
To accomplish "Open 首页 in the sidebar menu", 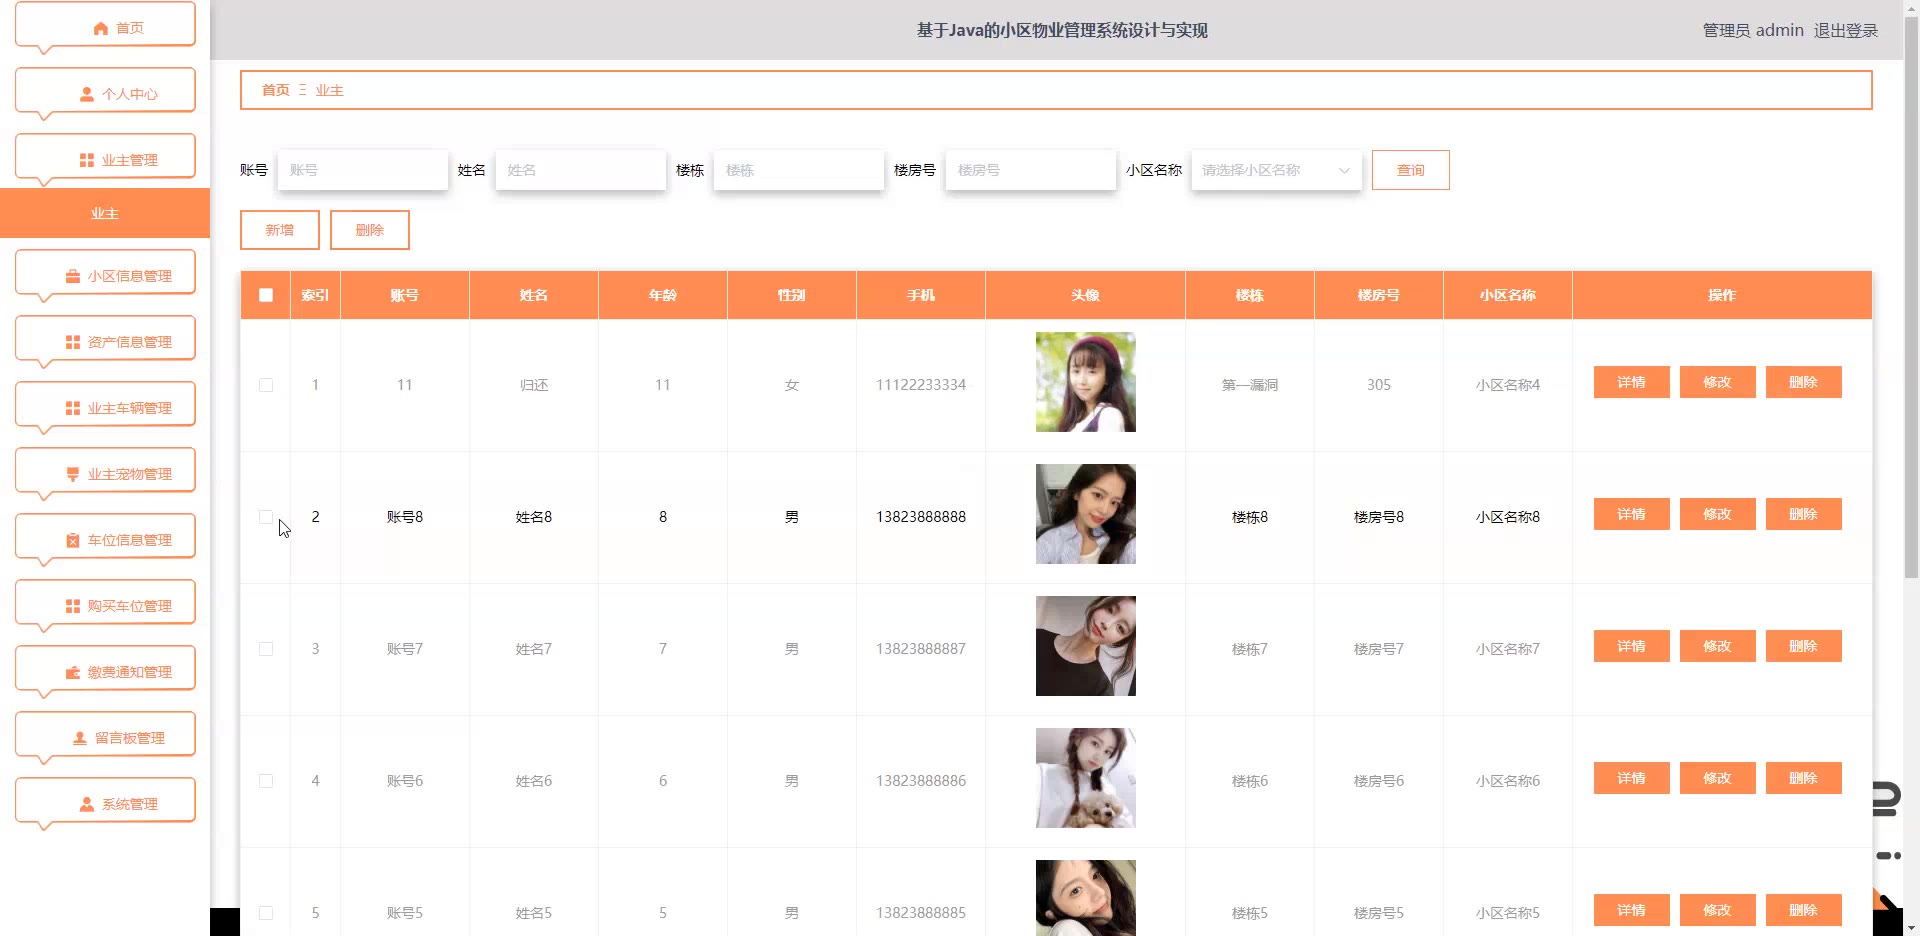I will tap(105, 28).
